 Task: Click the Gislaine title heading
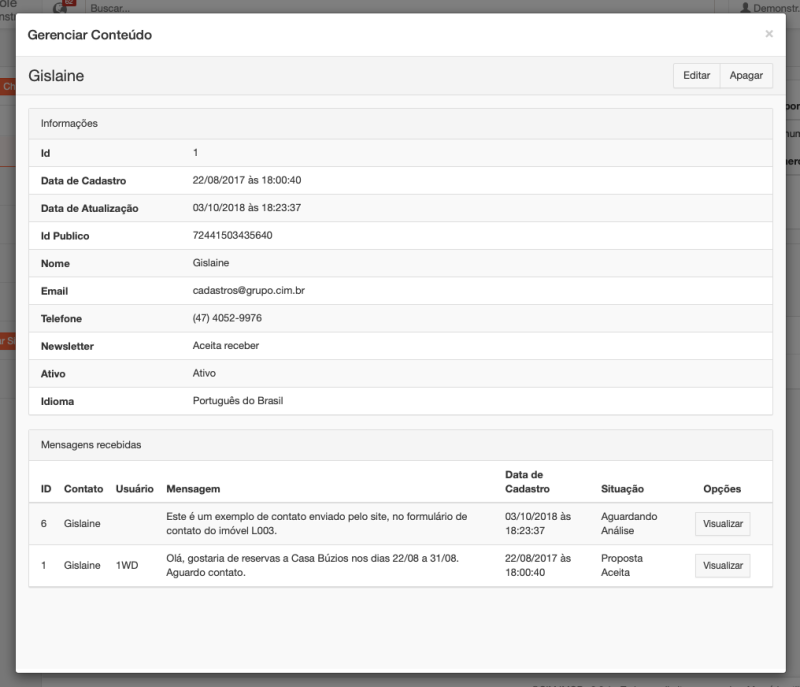point(56,76)
